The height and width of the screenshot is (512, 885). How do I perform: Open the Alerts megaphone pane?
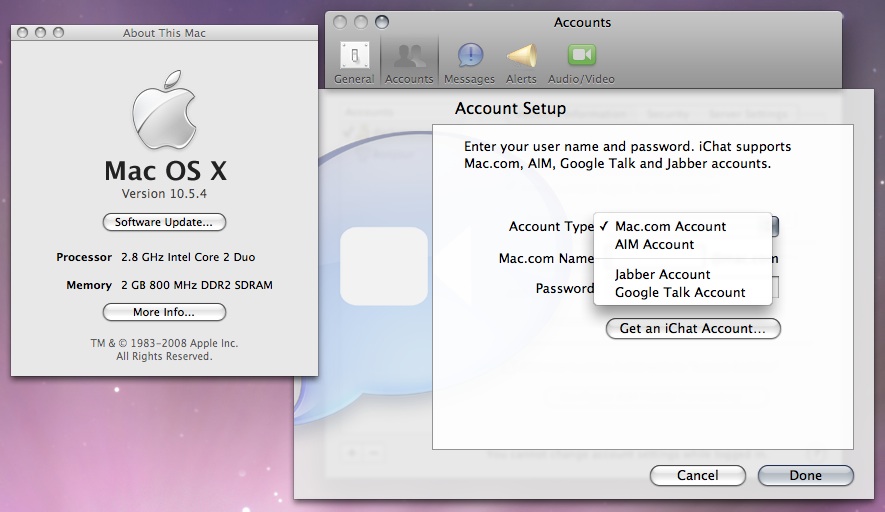pos(521,63)
